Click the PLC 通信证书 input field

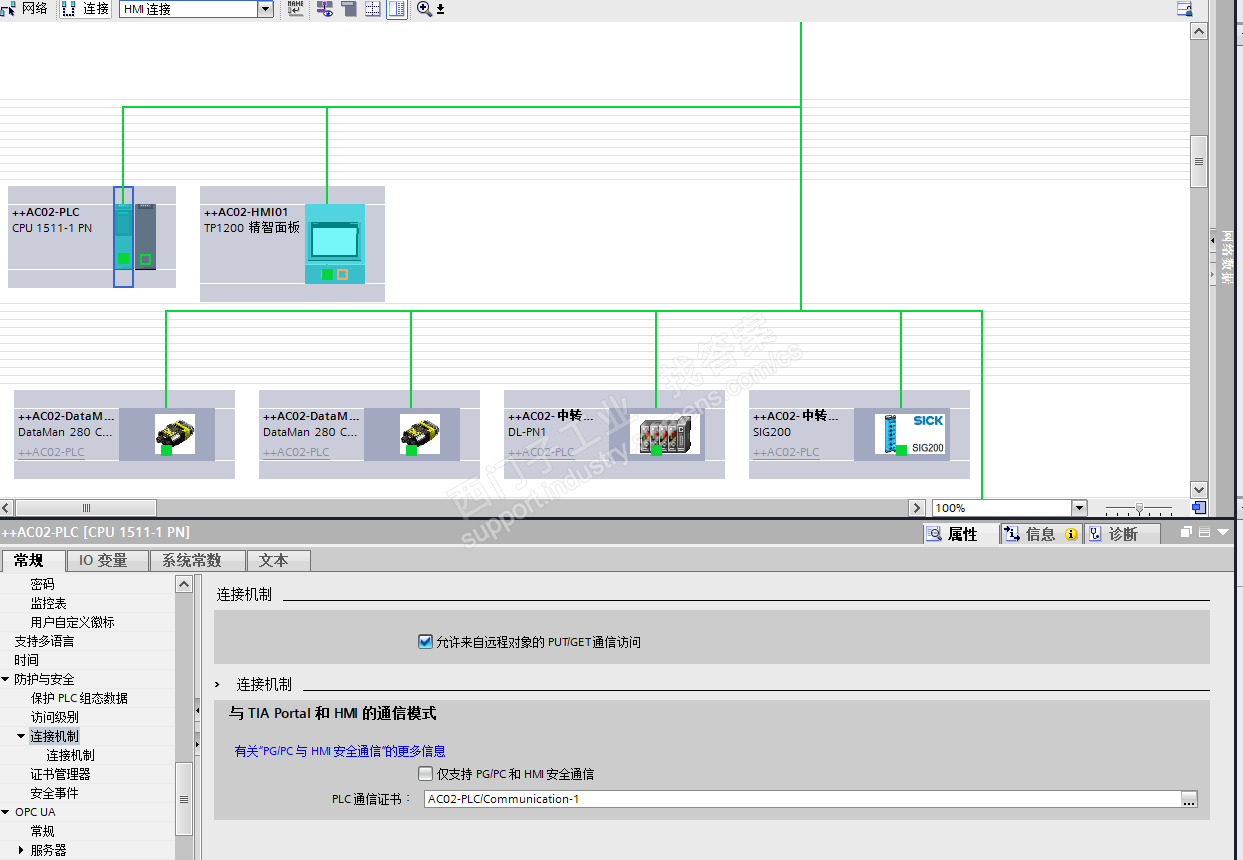(x=801, y=799)
